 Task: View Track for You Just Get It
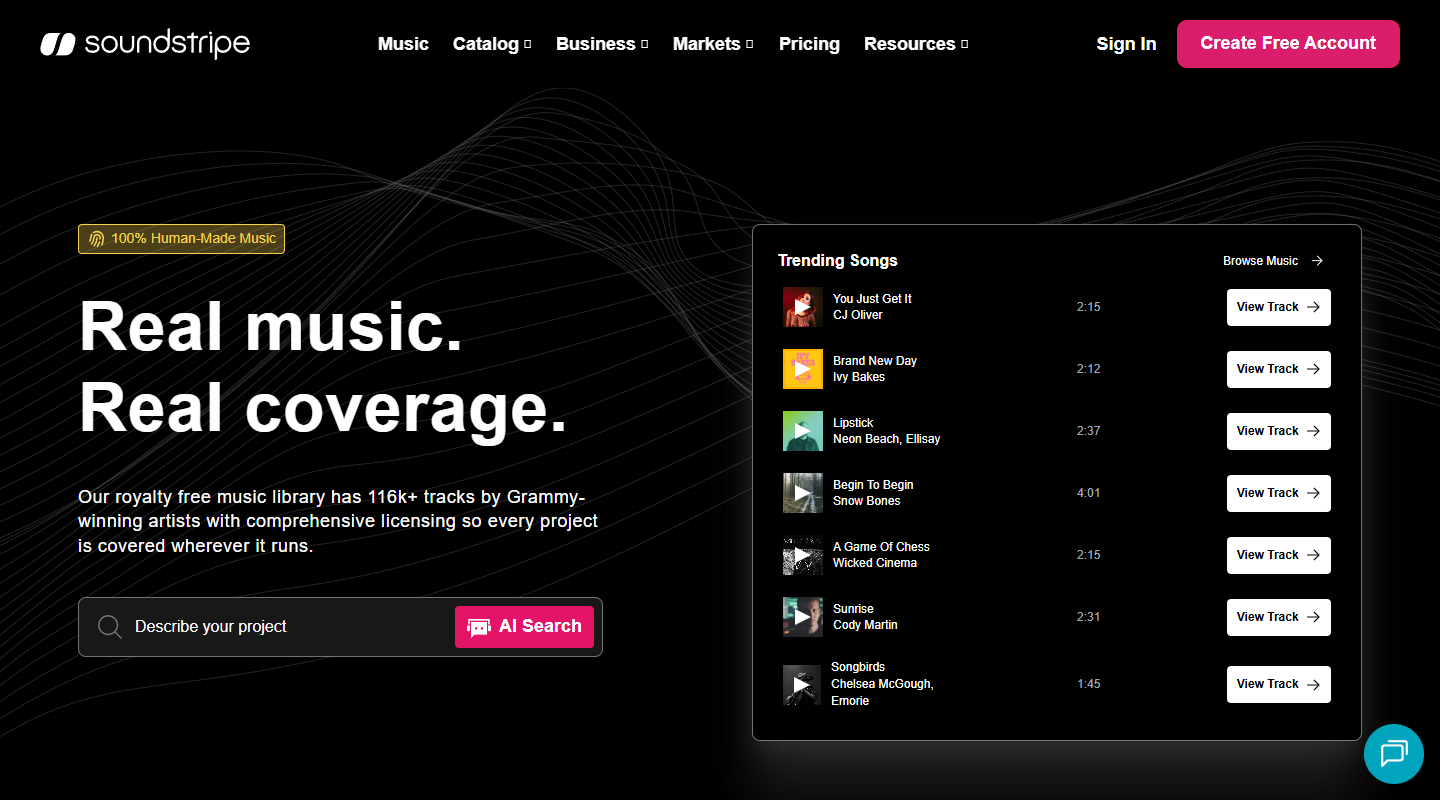coord(1279,307)
